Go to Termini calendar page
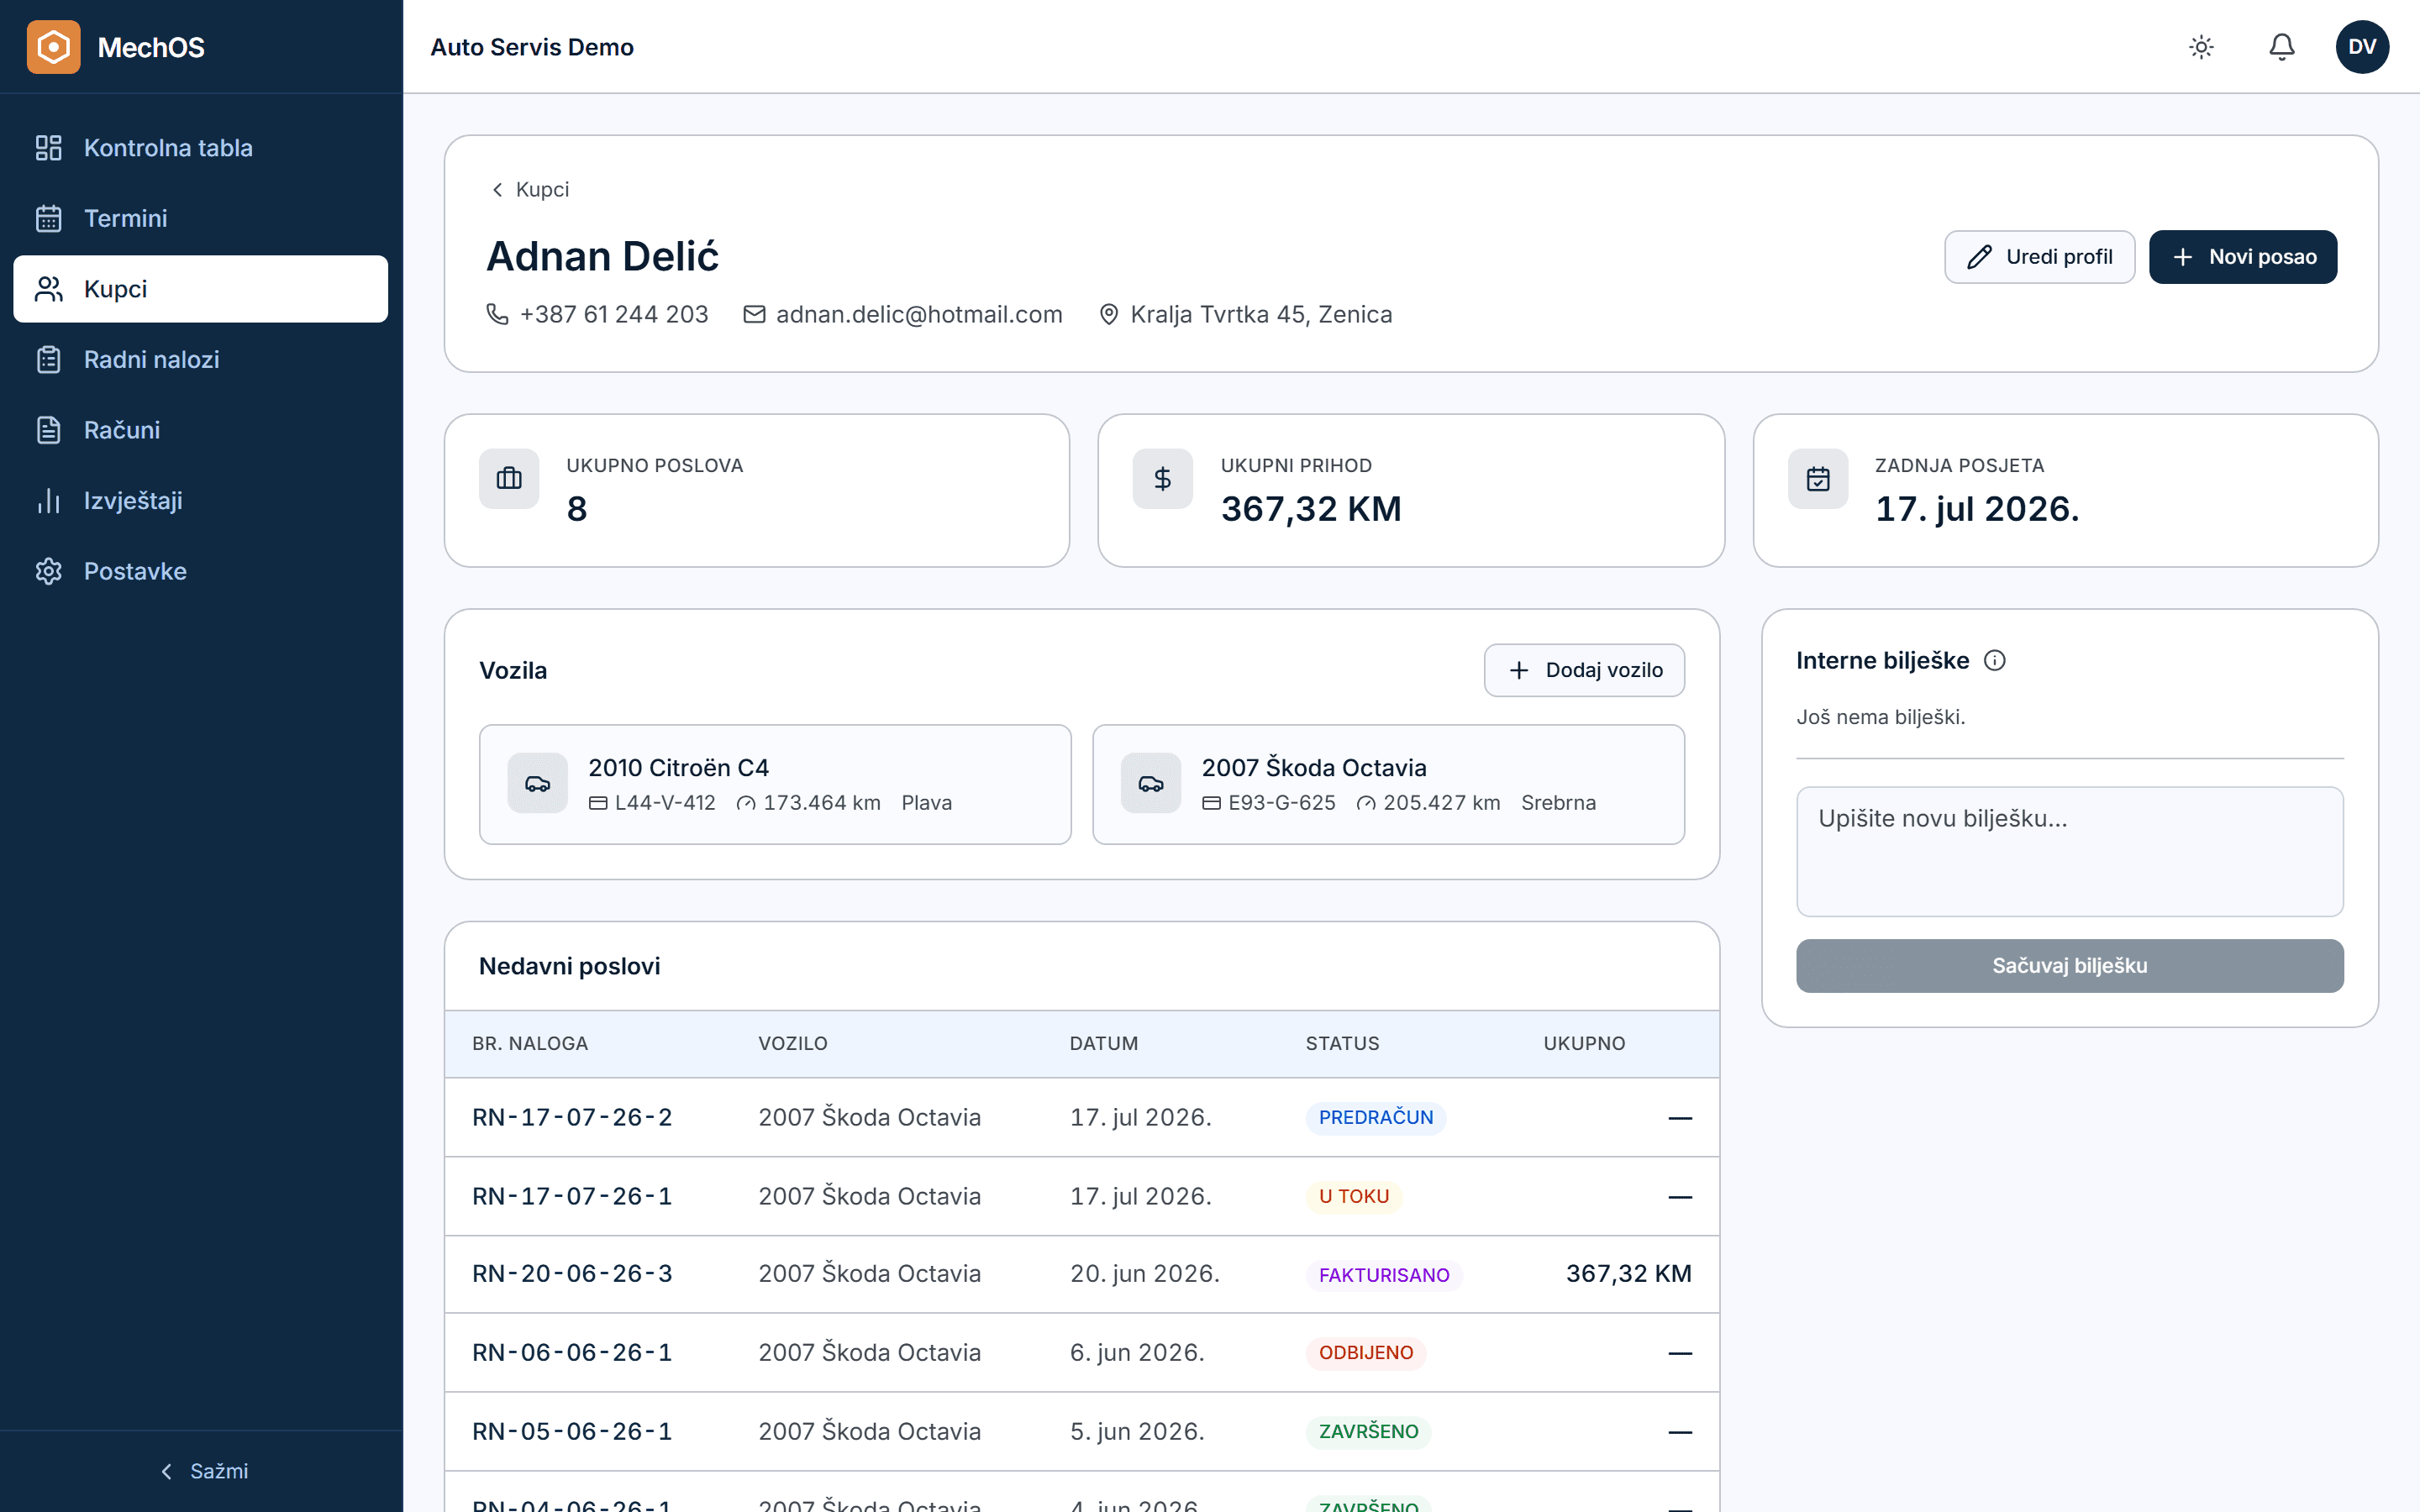 [x=201, y=218]
